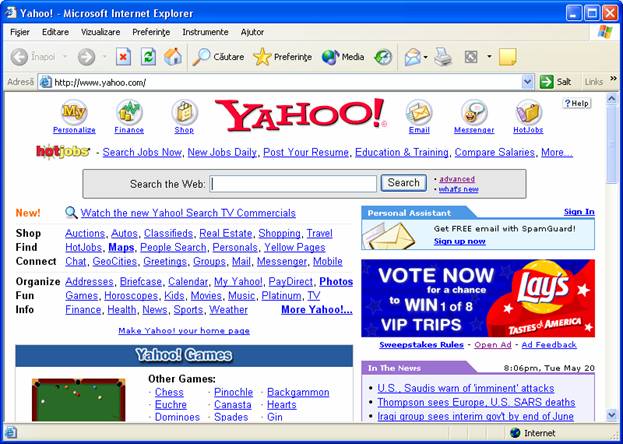Open the Media toolbar button

pos(343,57)
